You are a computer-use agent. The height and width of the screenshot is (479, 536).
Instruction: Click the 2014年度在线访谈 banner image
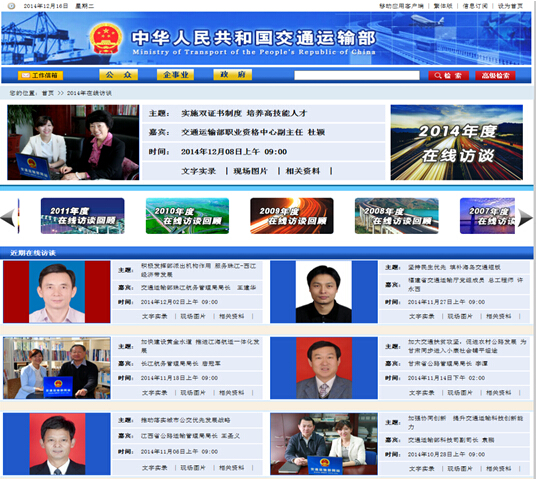[x=457, y=142]
